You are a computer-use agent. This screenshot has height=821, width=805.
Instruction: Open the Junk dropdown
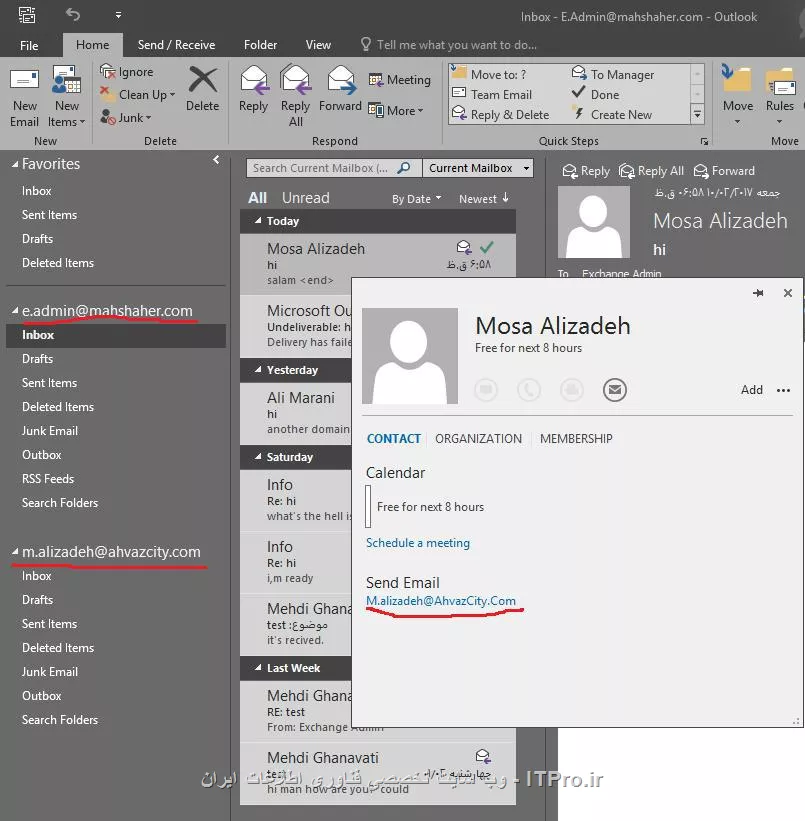point(126,118)
